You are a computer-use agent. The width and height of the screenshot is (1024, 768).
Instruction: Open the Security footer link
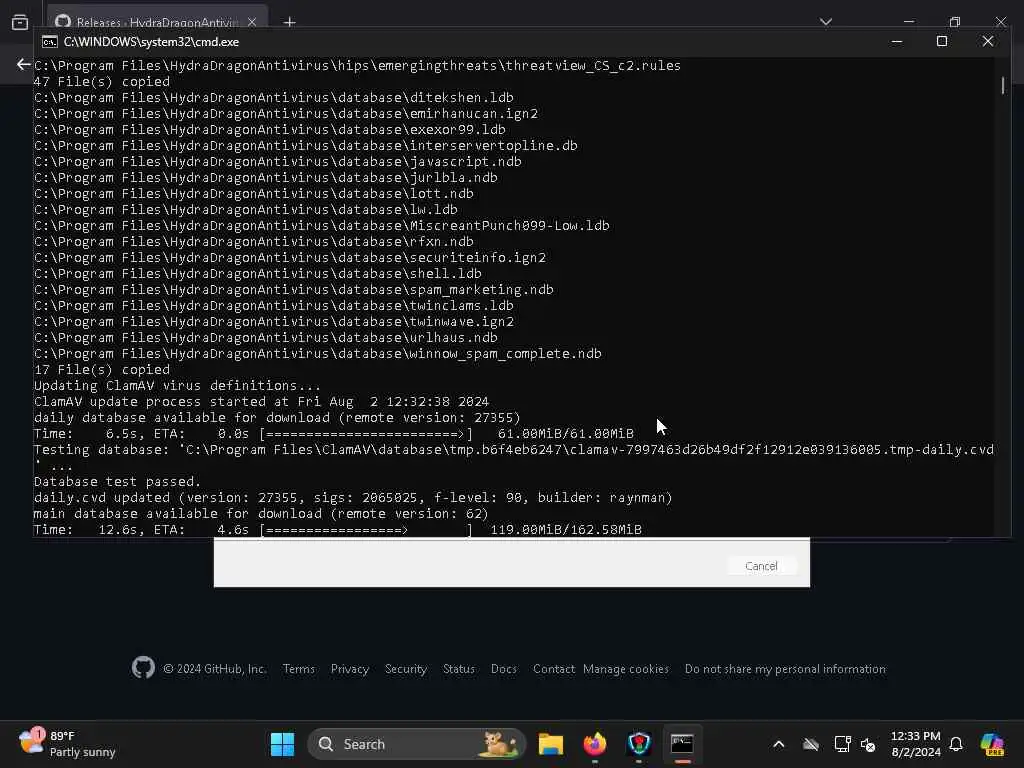tap(406, 669)
